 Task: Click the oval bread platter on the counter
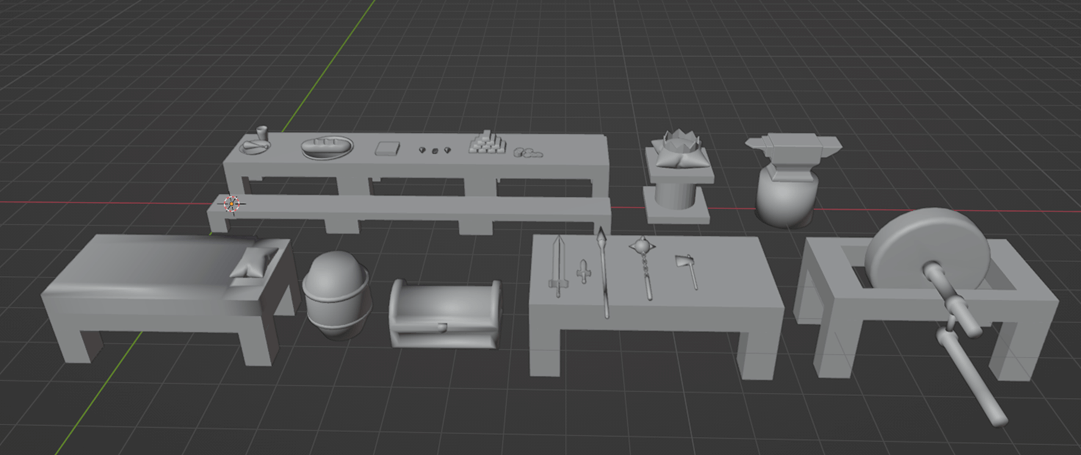point(327,146)
